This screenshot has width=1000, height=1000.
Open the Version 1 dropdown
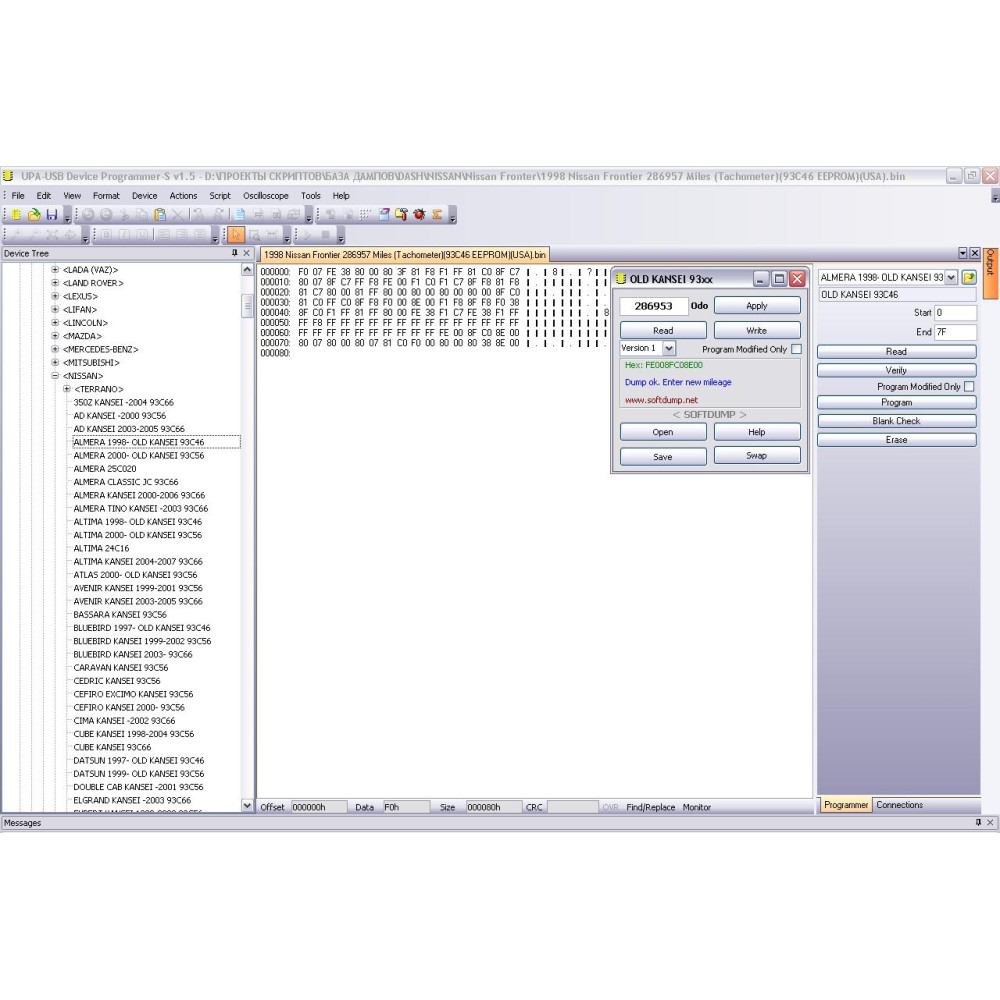click(x=669, y=349)
